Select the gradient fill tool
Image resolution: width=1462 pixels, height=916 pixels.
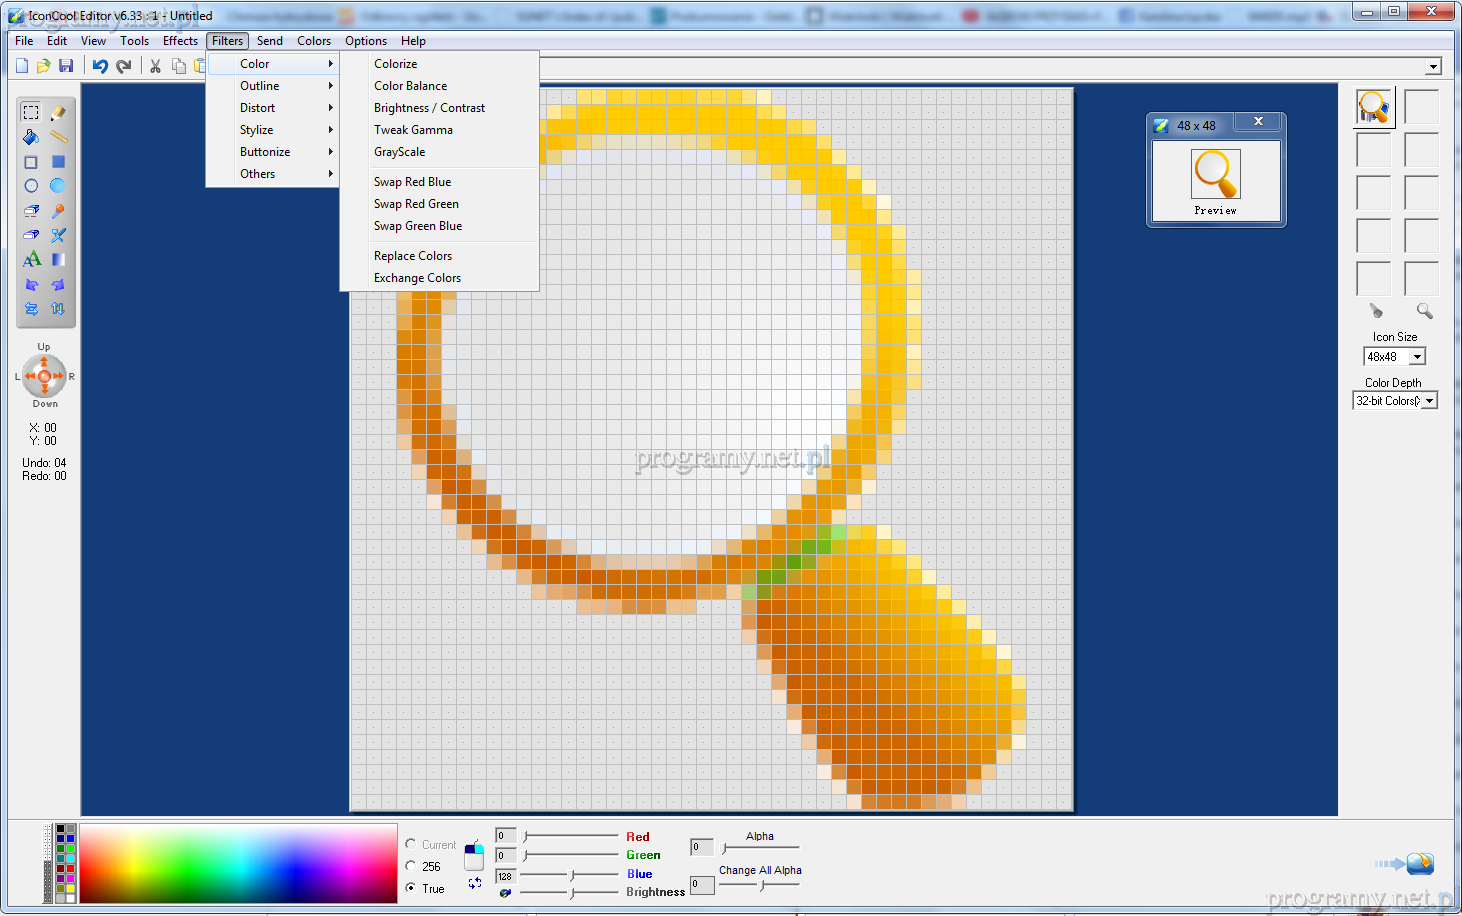coord(58,260)
